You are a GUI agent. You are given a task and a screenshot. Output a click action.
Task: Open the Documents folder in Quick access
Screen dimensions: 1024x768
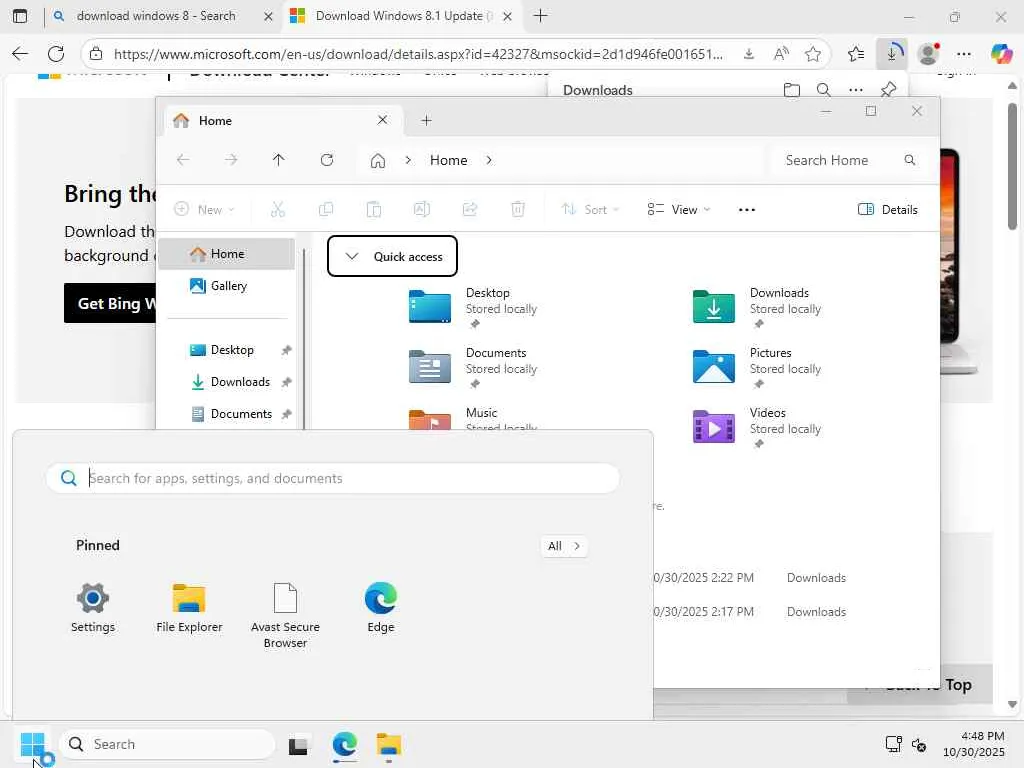point(473,367)
